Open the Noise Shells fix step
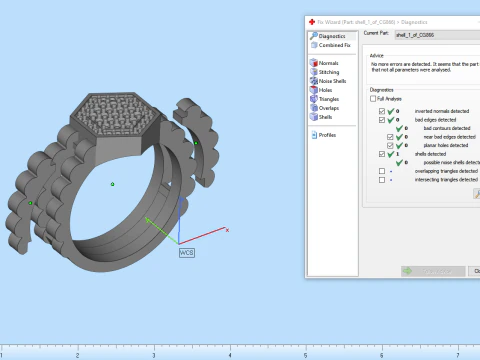The height and width of the screenshot is (360, 480). pyautogui.click(x=328, y=81)
